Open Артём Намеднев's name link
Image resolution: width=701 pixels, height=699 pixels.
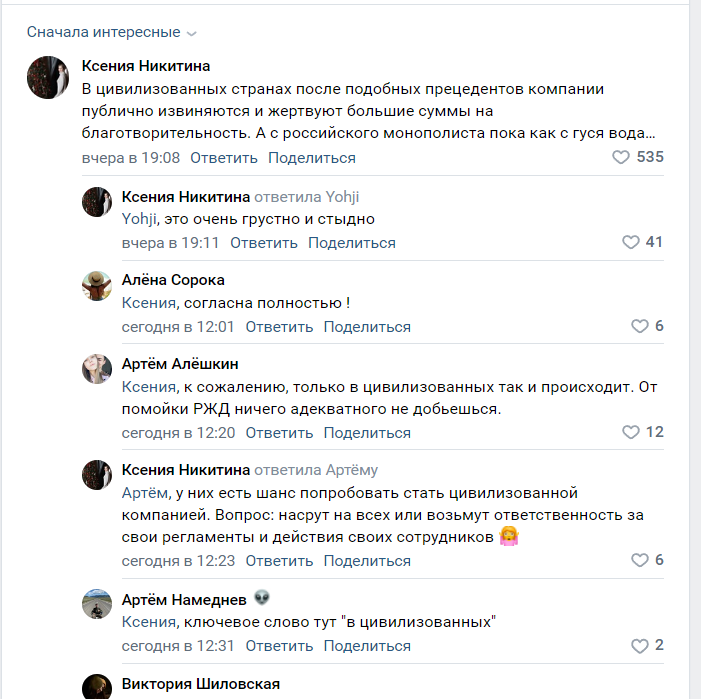click(x=184, y=598)
